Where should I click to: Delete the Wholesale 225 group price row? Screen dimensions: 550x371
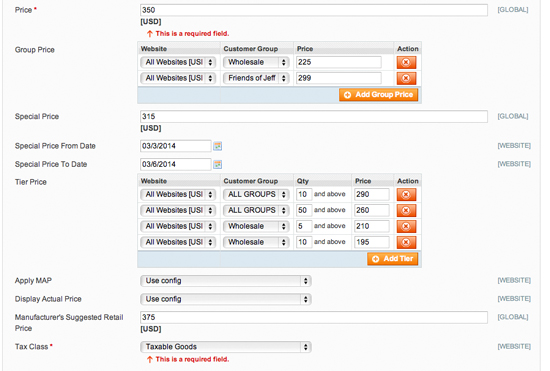point(406,62)
